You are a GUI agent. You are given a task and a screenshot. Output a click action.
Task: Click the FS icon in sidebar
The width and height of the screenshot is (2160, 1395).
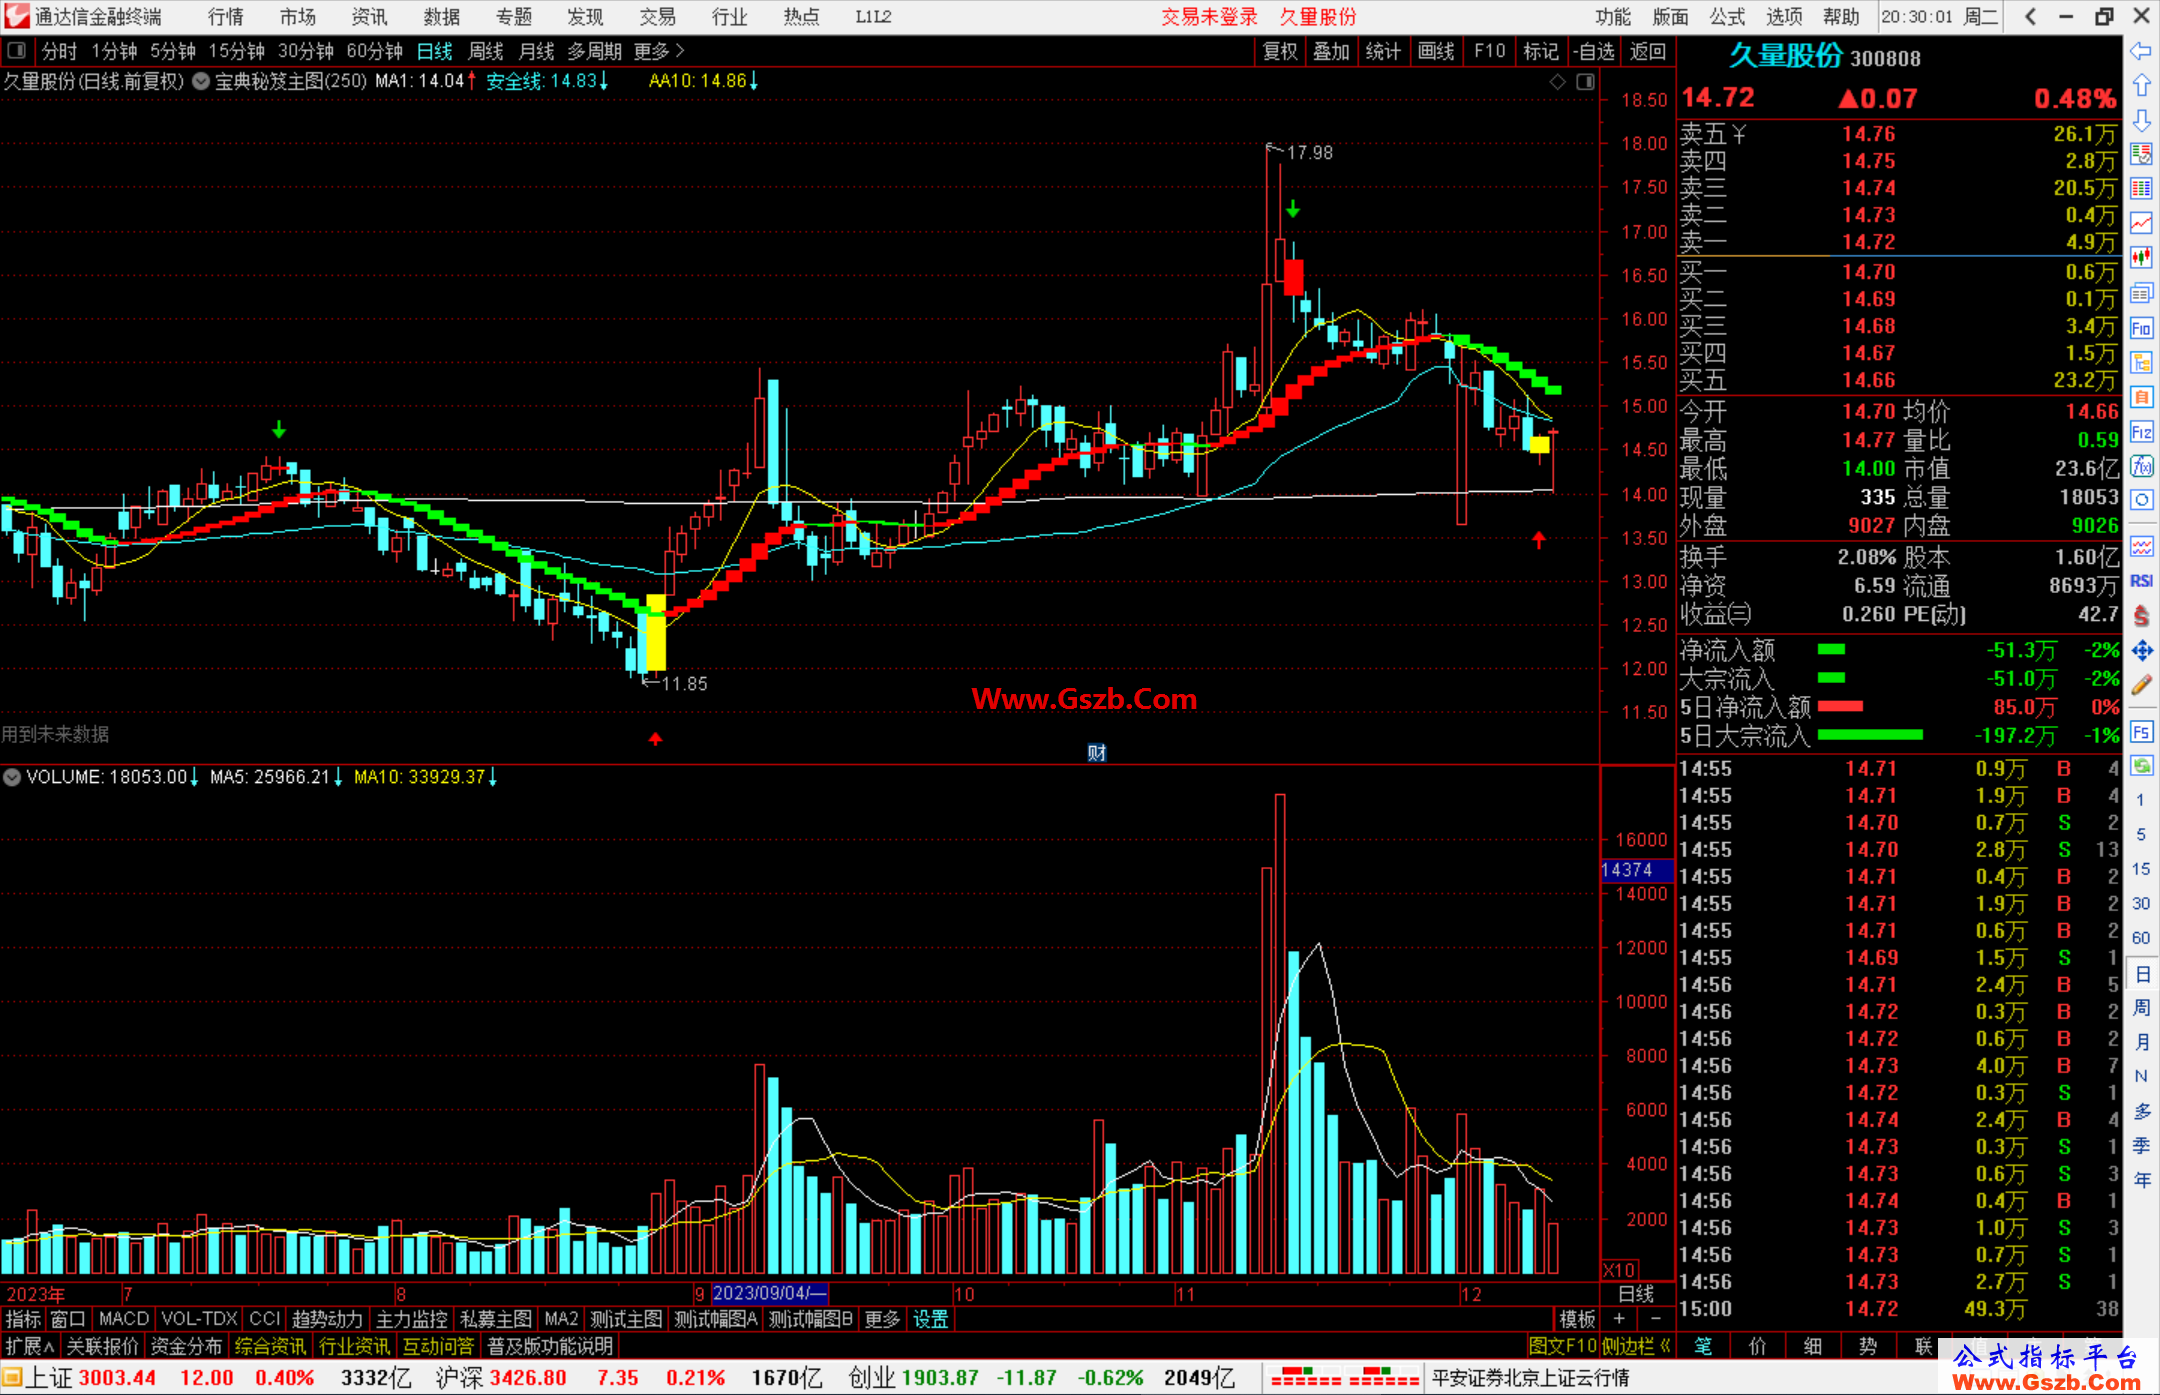click(x=2141, y=731)
